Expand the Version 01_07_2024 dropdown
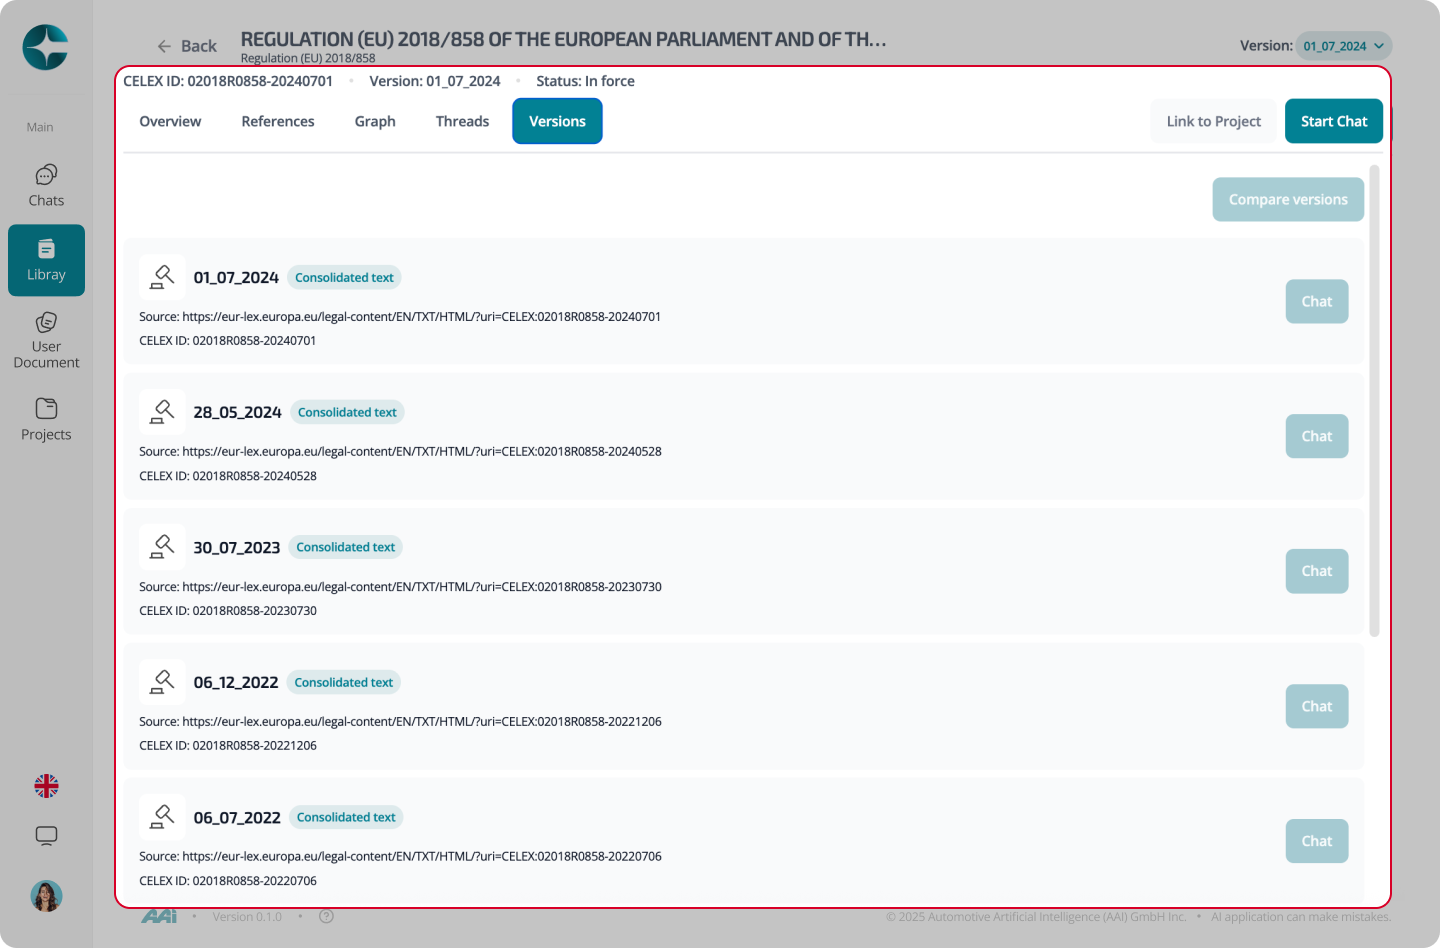Viewport: 1440px width, 948px height. [1343, 46]
